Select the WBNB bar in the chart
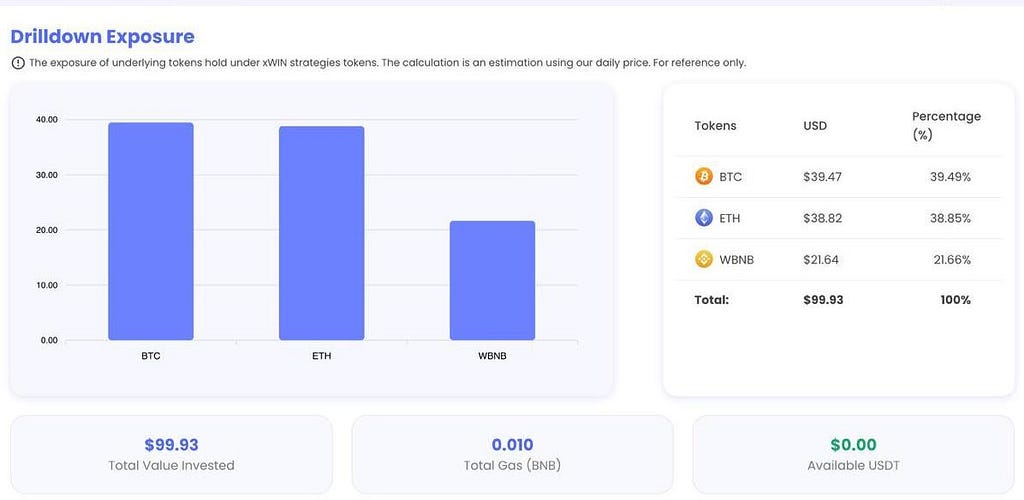Screen dimensions: 1024x500 [492, 281]
